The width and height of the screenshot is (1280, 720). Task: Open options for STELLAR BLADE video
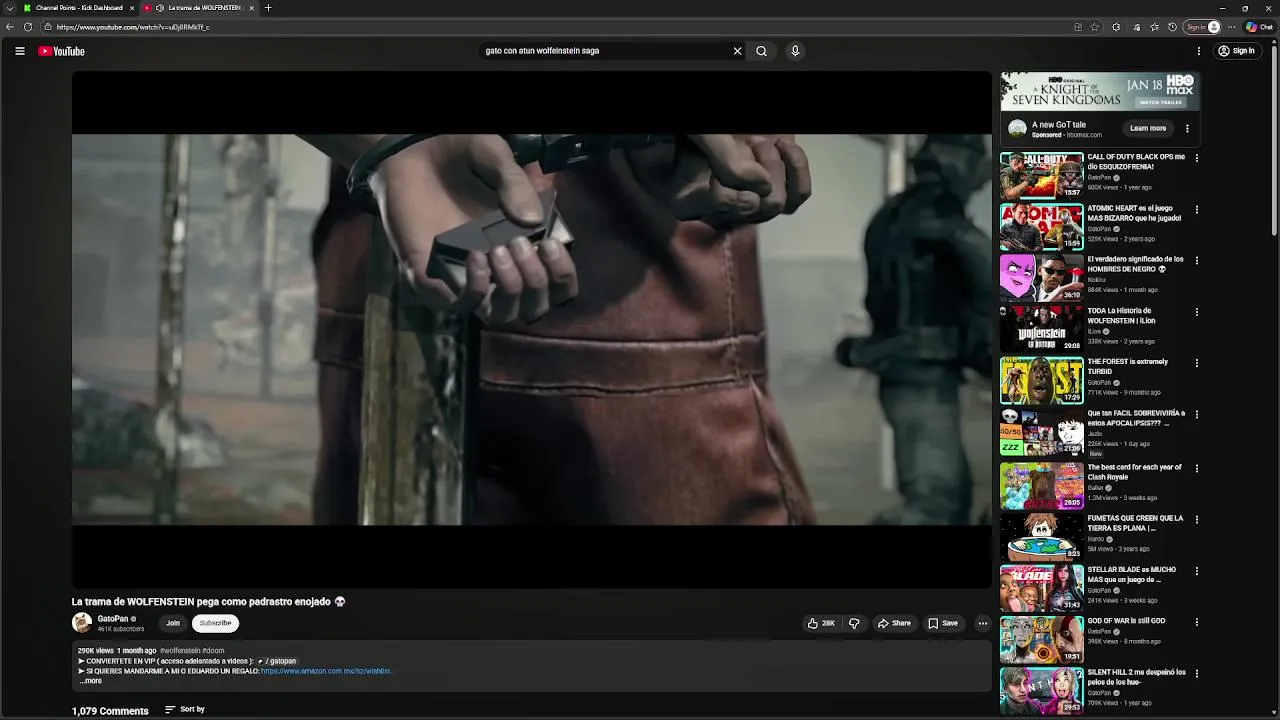tap(1196, 571)
